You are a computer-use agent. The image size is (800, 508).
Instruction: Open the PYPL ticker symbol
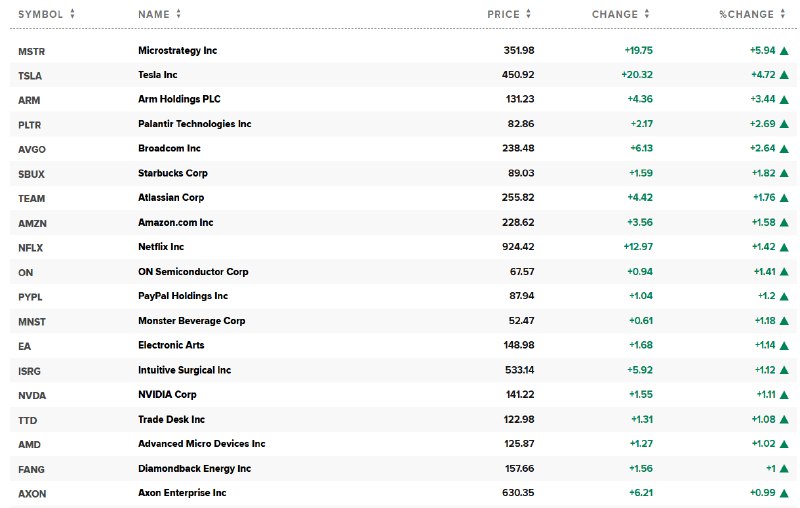tap(30, 297)
